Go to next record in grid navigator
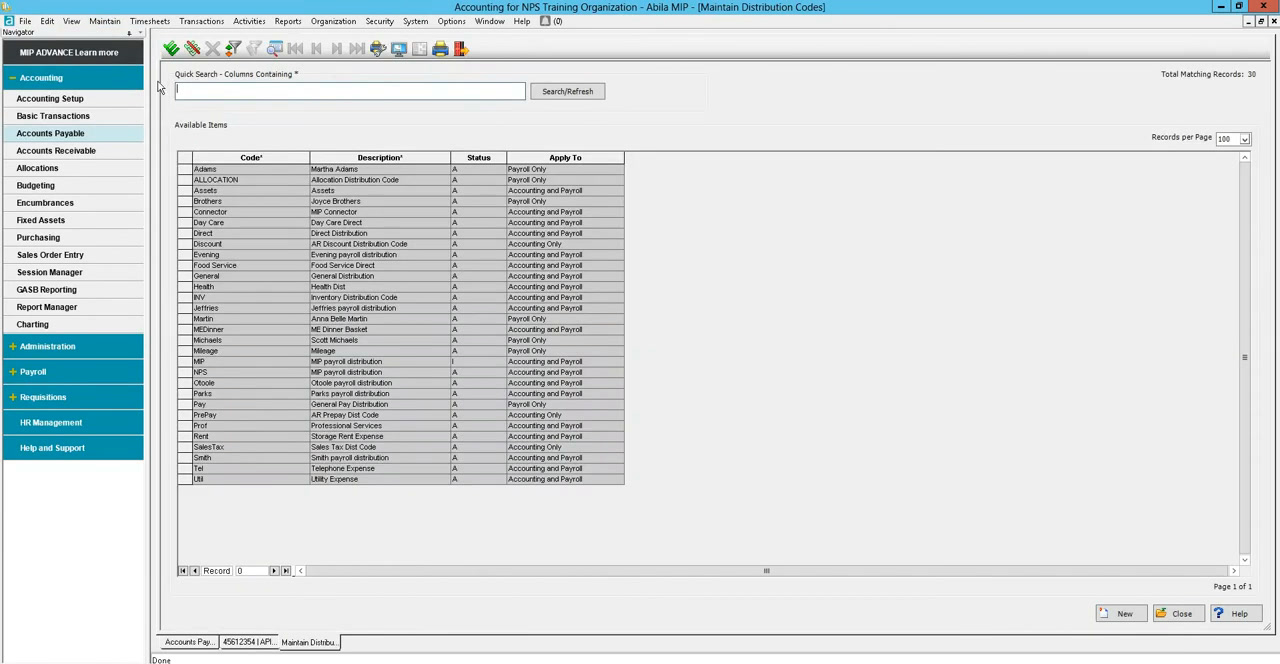The width and height of the screenshot is (1280, 664). (274, 571)
